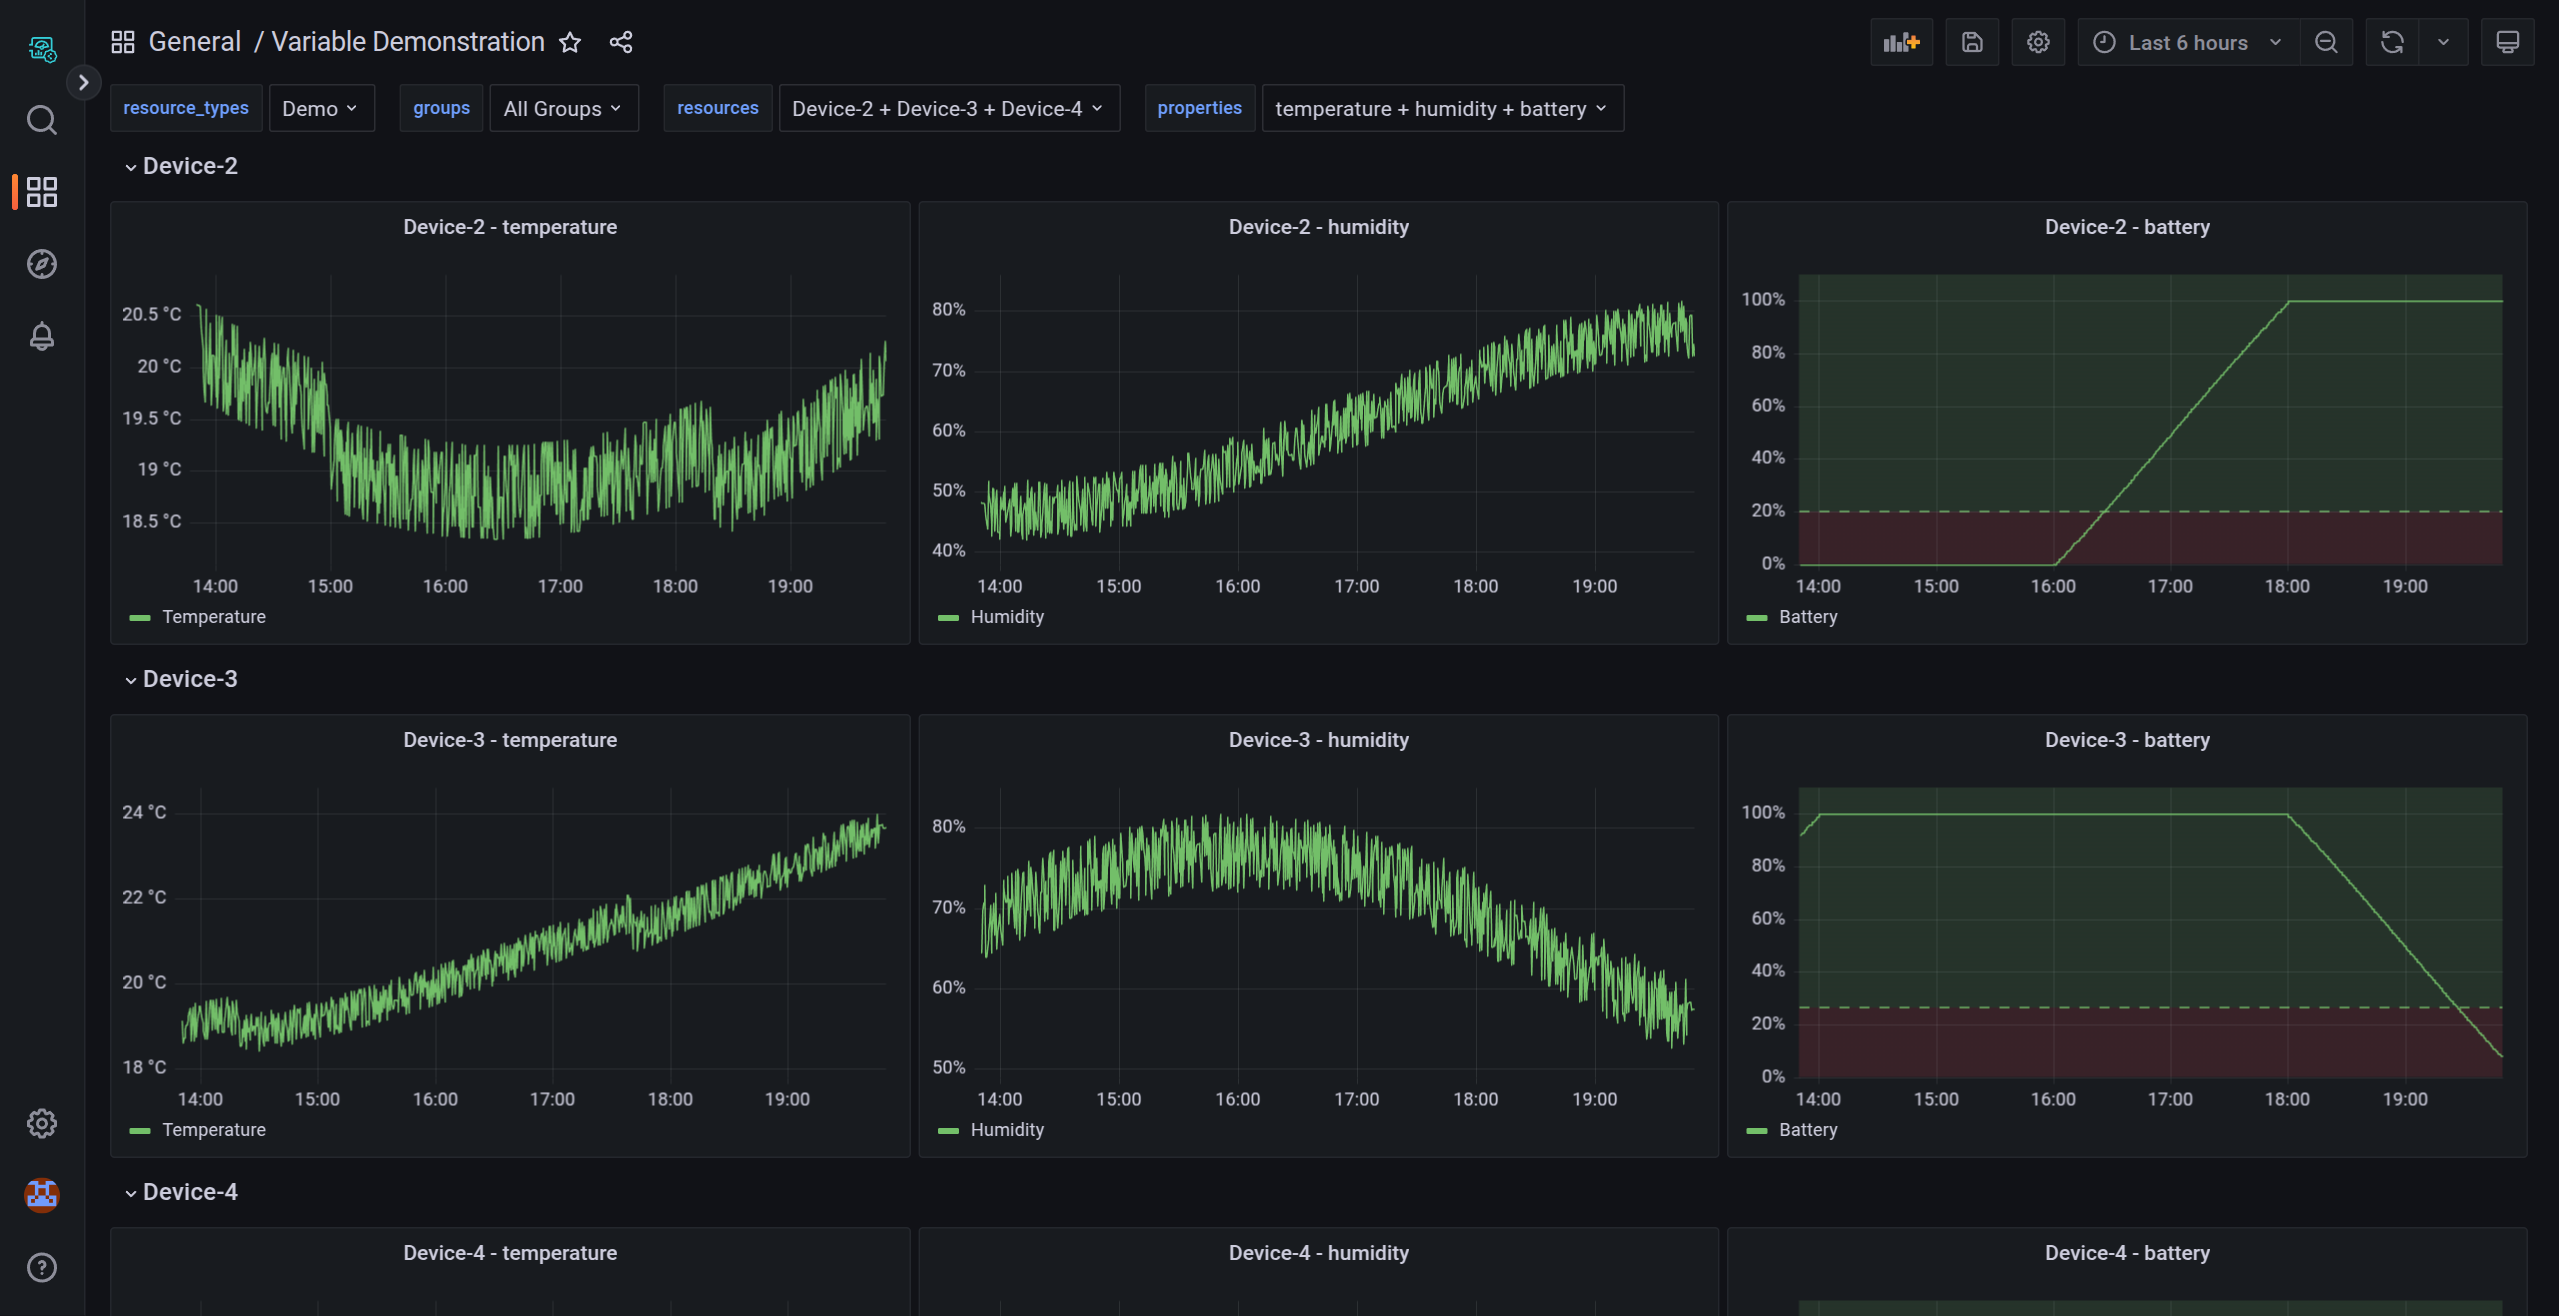
Task: Click the General breadcrumb link
Action: (x=195, y=42)
